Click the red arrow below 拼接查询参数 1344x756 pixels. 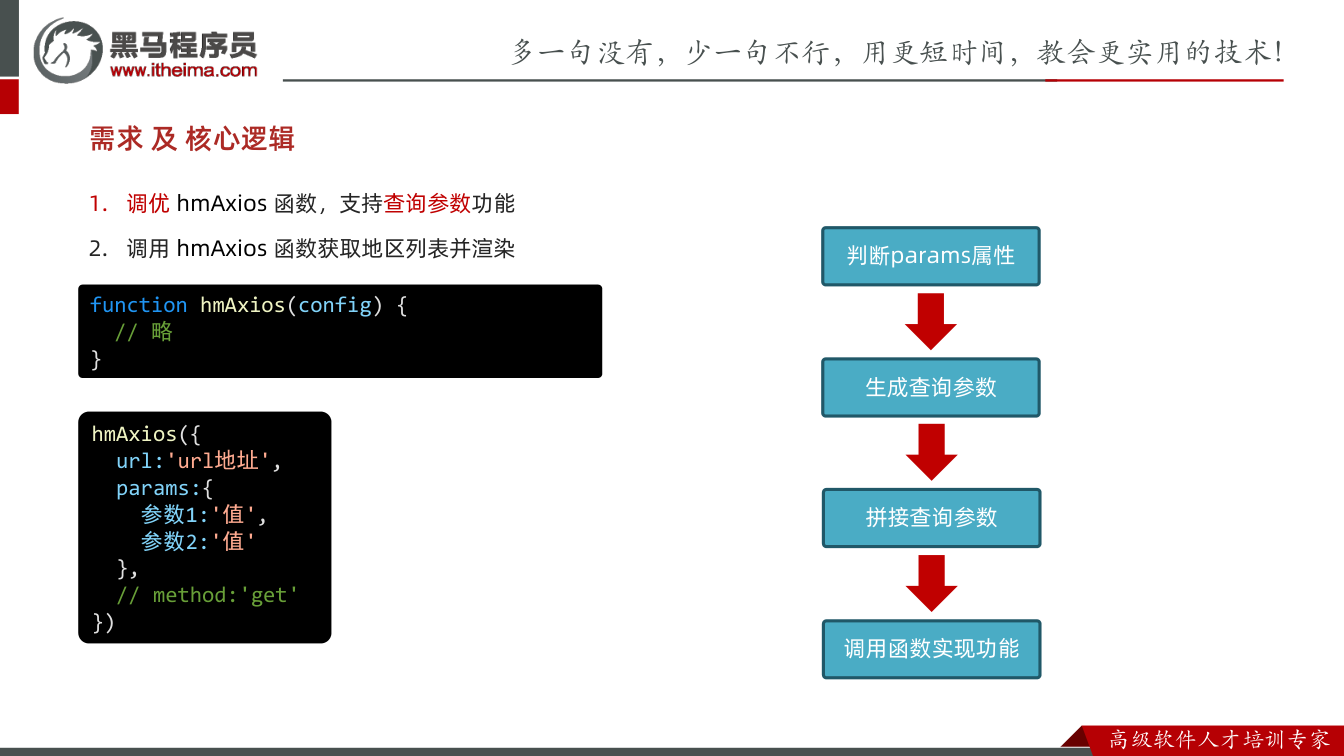coord(931,583)
